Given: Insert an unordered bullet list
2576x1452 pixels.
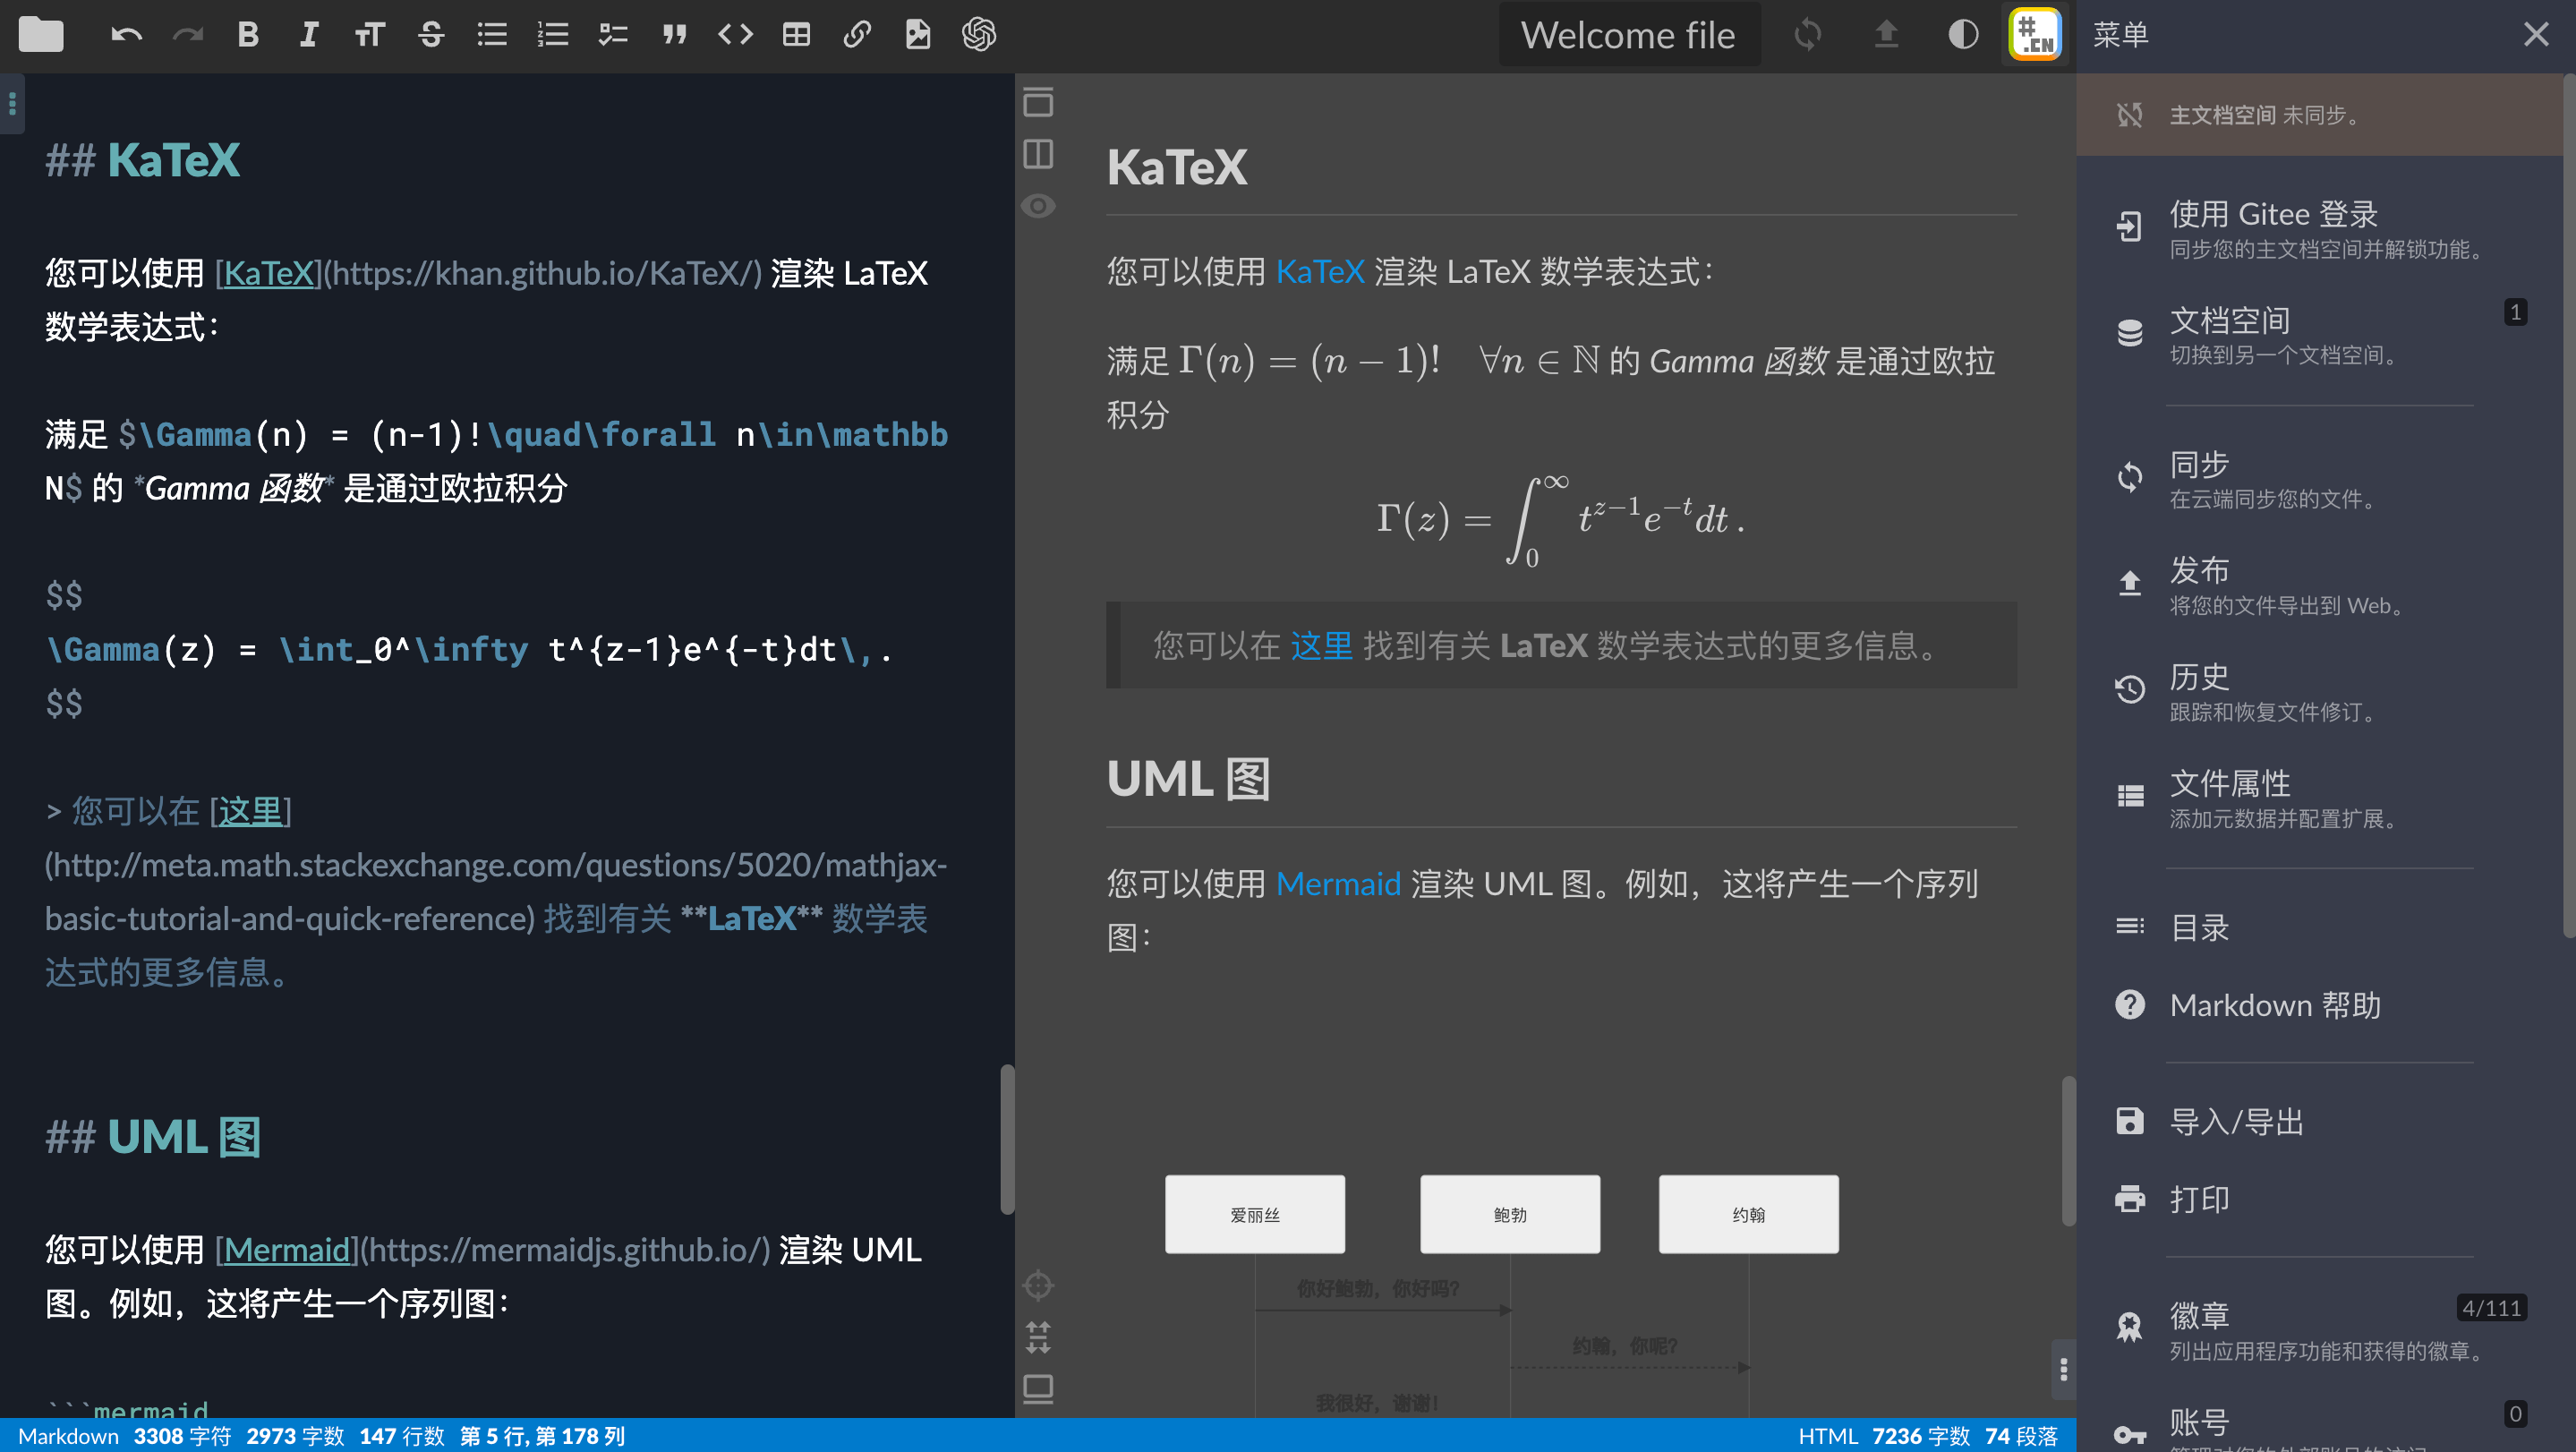Looking at the screenshot, I should coord(492,35).
